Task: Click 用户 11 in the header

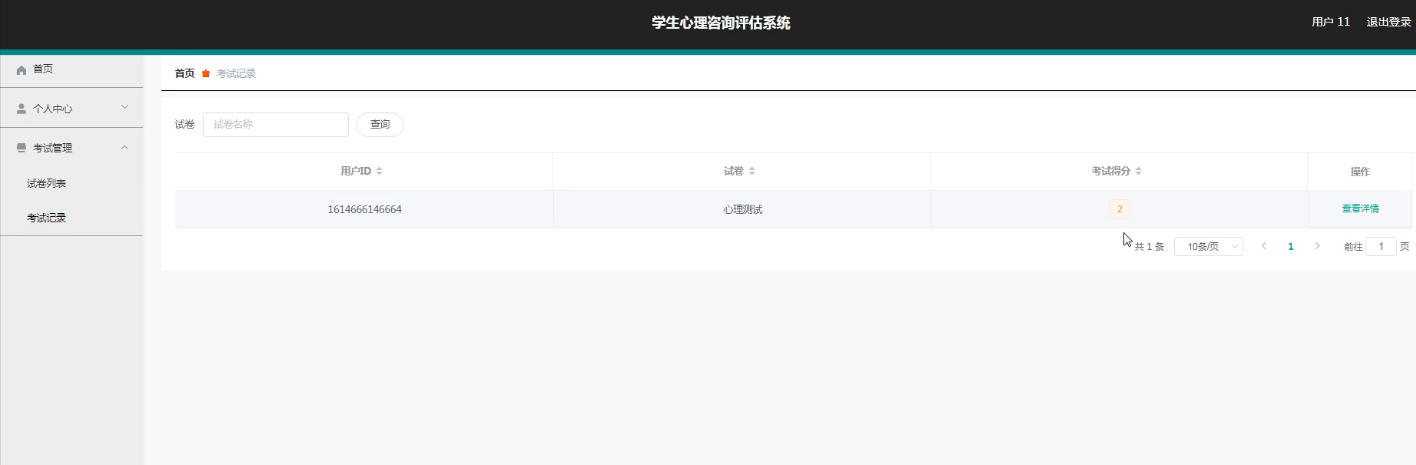Action: tap(1331, 22)
